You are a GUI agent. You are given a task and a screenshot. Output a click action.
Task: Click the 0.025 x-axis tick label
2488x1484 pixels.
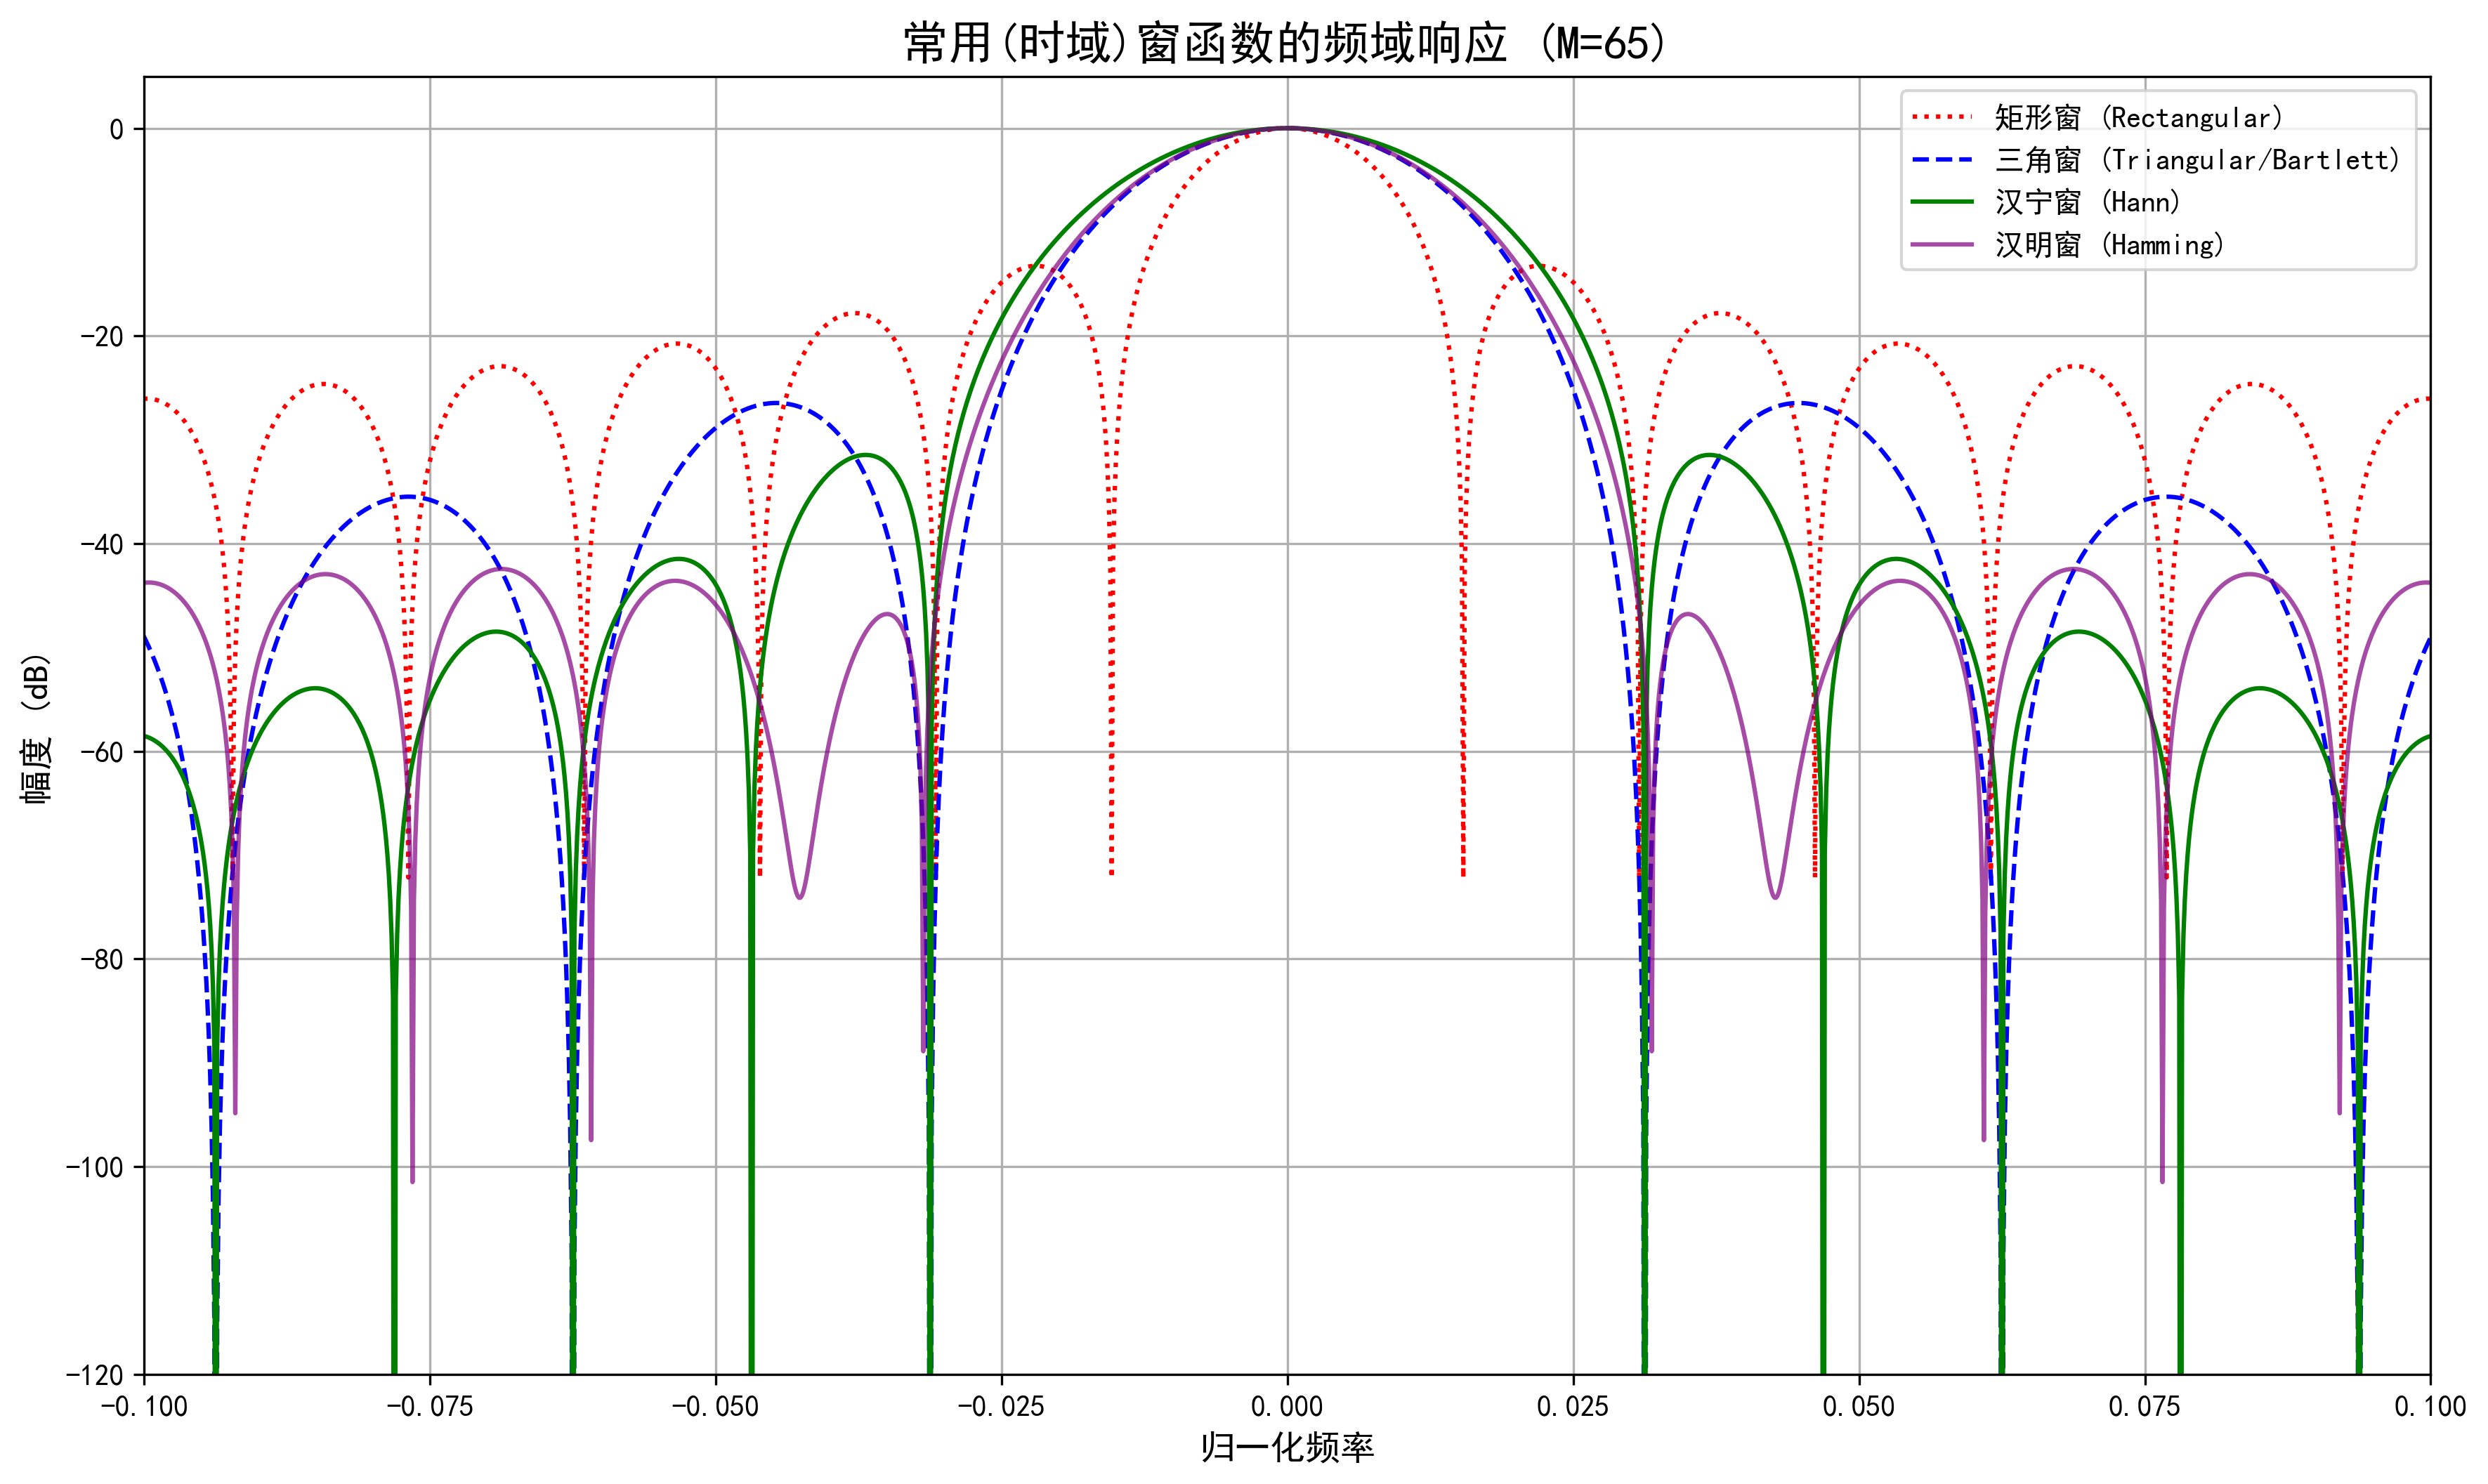[x=1573, y=1407]
